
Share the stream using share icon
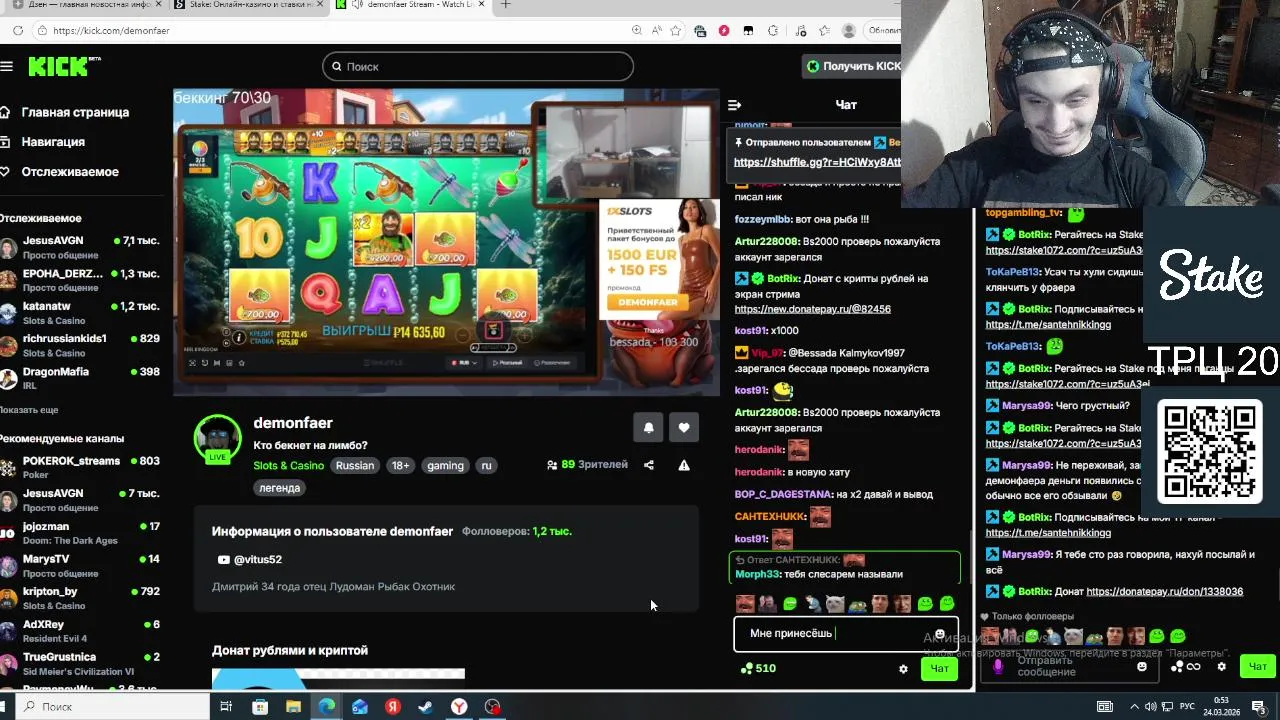[649, 465]
